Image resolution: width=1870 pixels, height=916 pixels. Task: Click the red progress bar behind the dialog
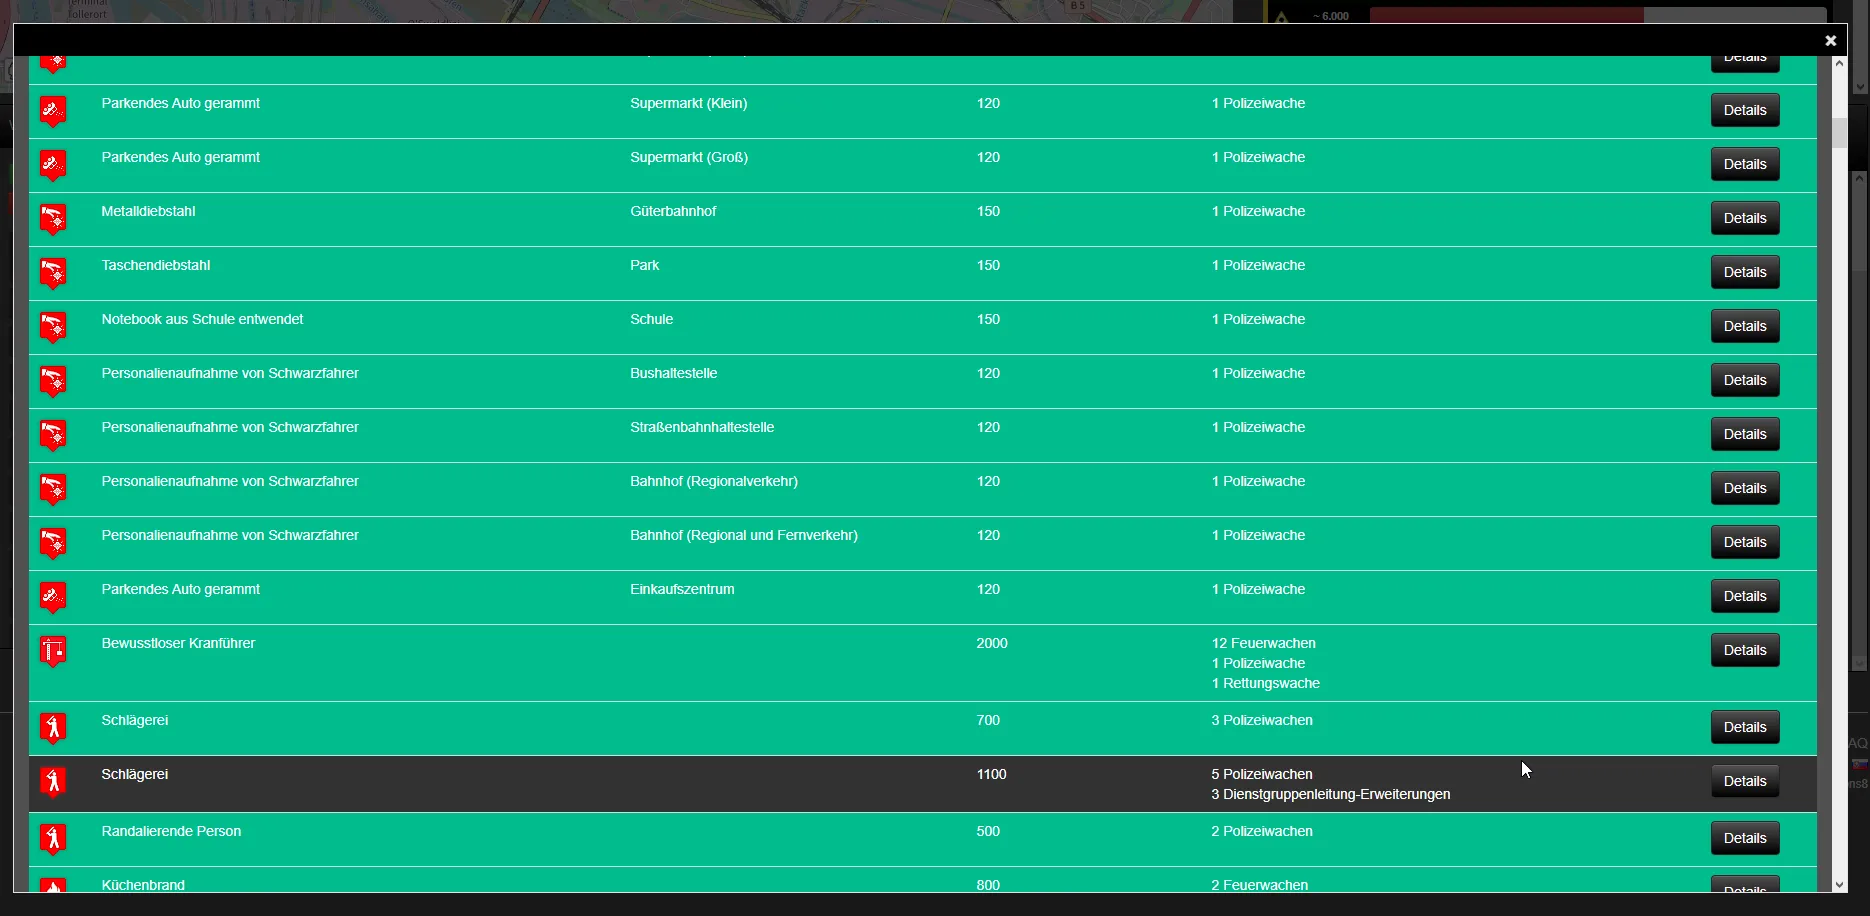click(1506, 15)
